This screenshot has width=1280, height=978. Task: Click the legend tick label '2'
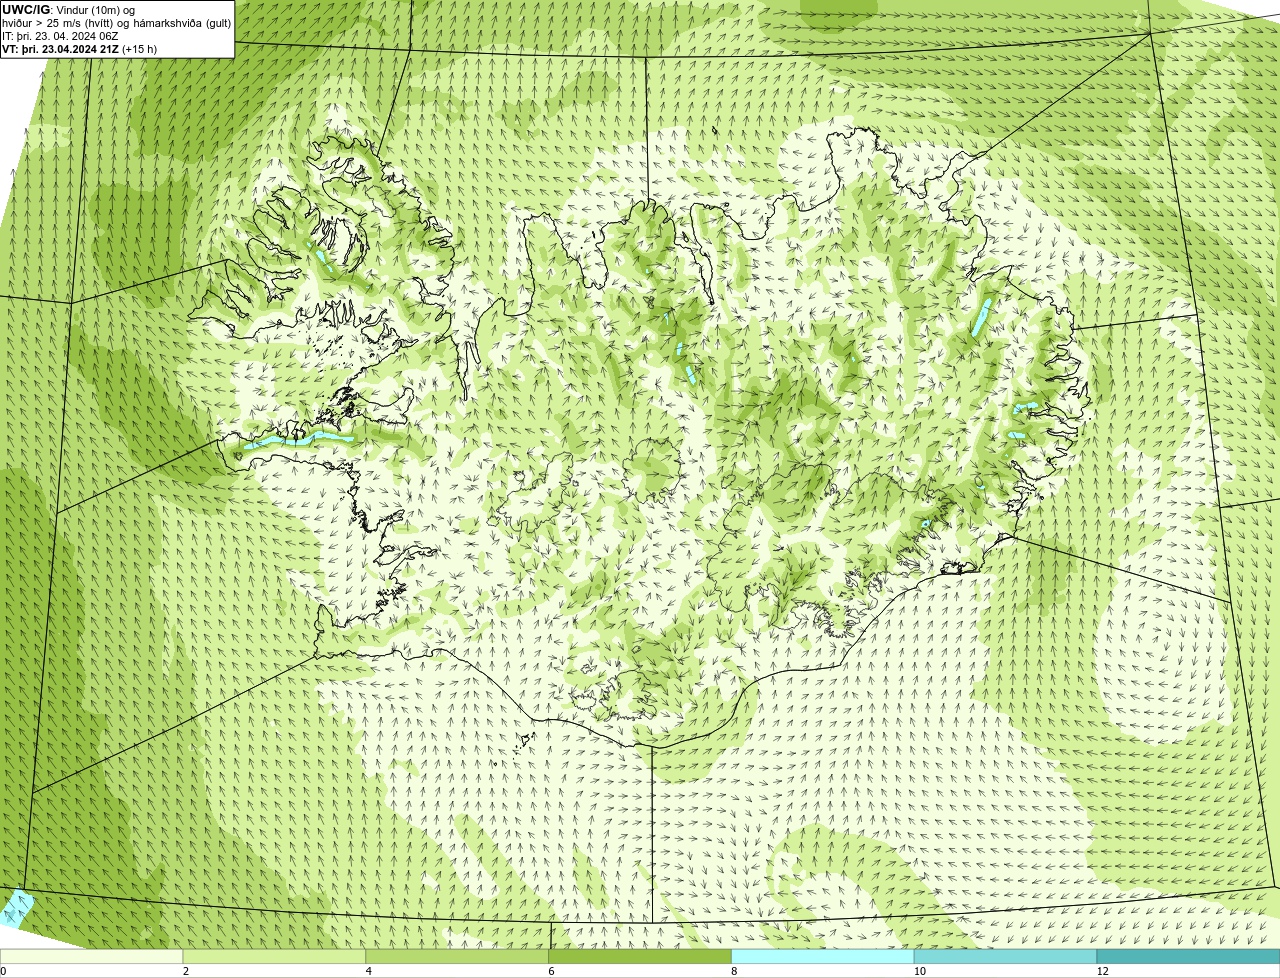(x=186, y=971)
